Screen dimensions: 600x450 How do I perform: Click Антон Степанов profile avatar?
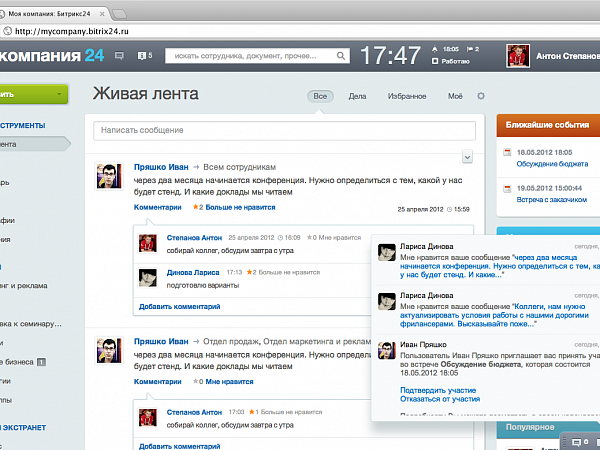click(518, 56)
